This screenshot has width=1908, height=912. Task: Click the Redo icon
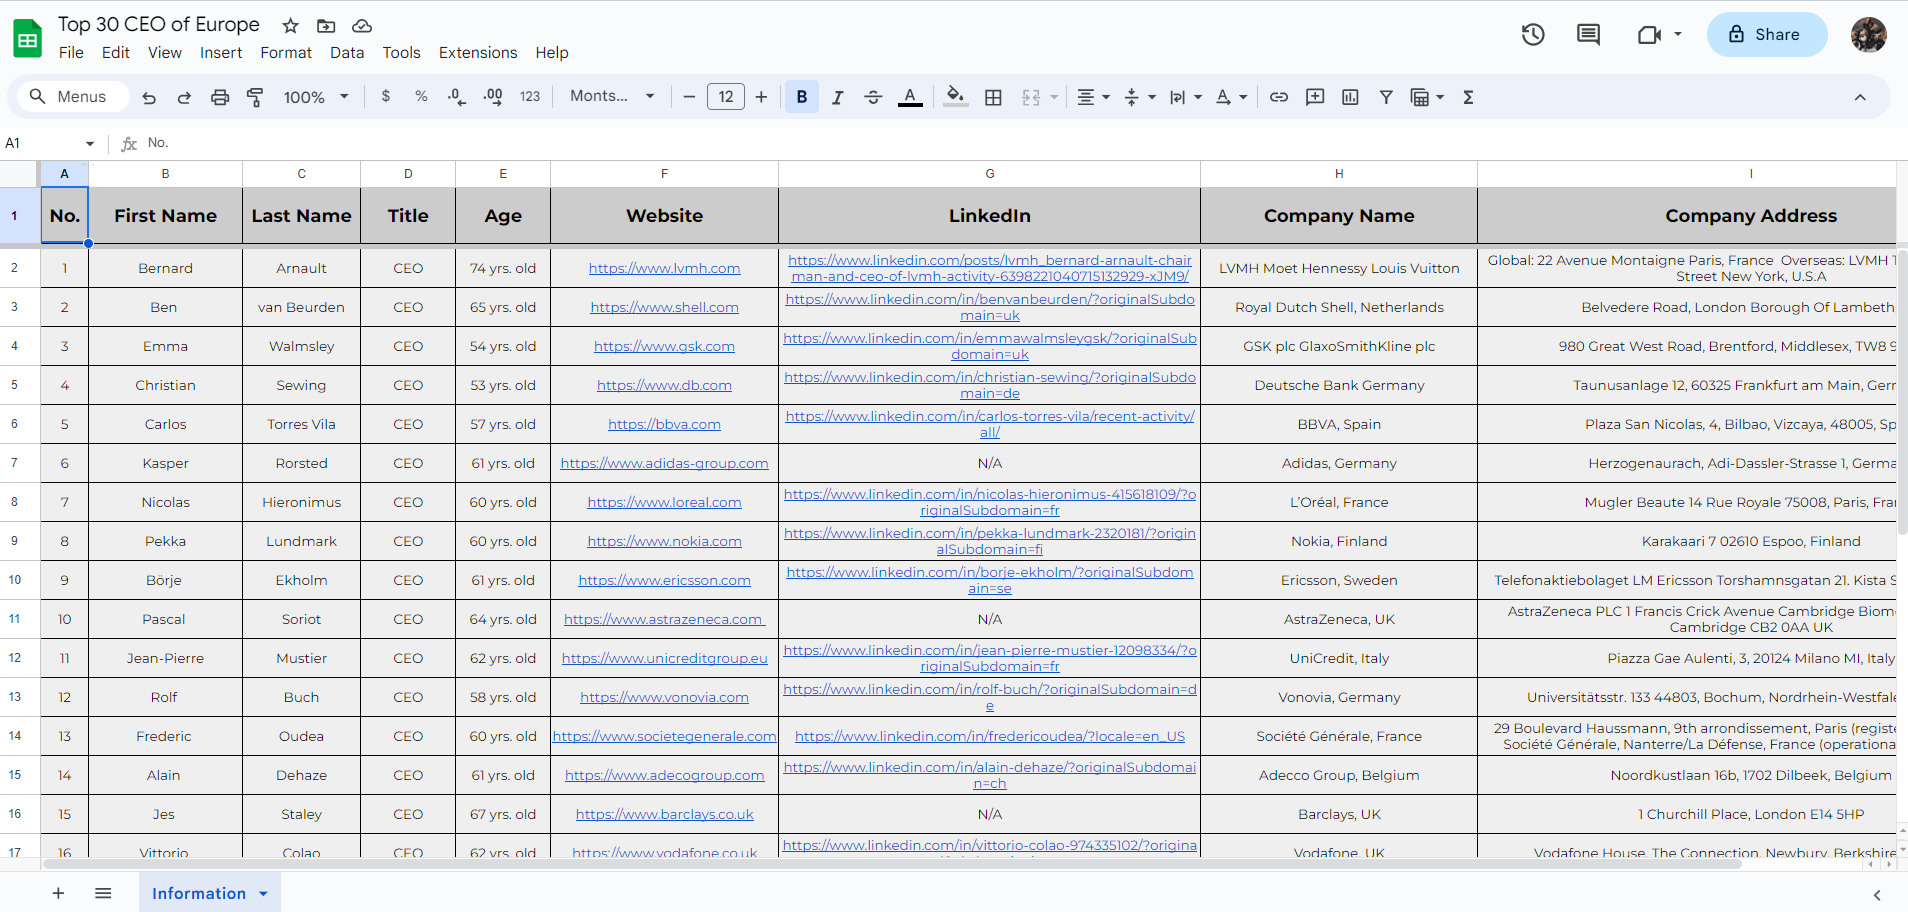pyautogui.click(x=184, y=97)
